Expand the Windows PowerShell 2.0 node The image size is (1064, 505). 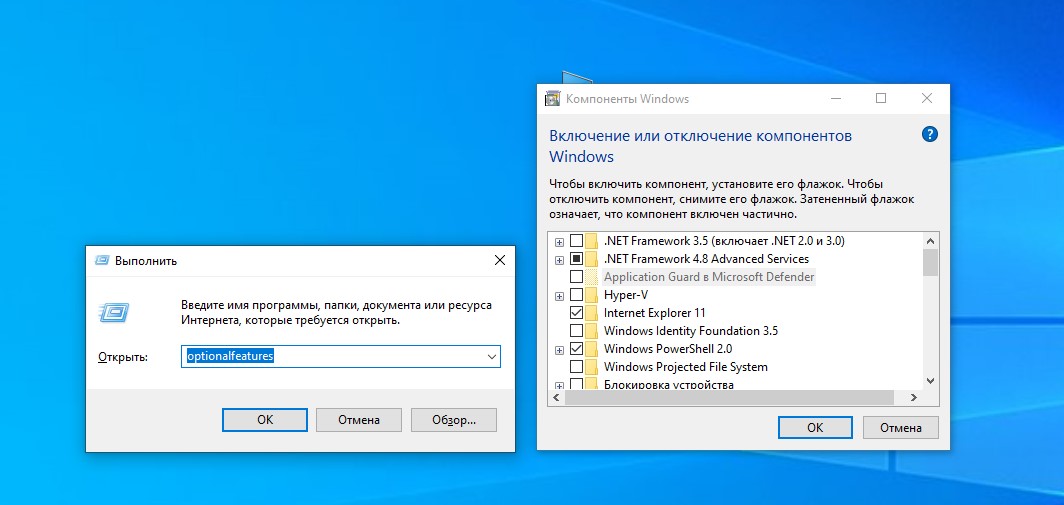pyautogui.click(x=559, y=350)
